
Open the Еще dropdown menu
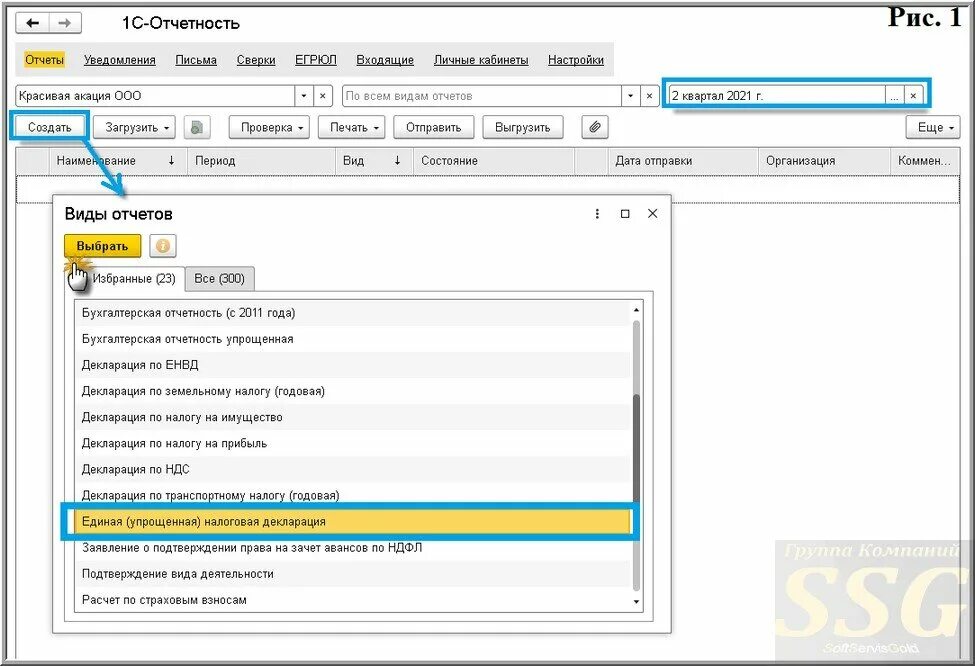tap(933, 127)
